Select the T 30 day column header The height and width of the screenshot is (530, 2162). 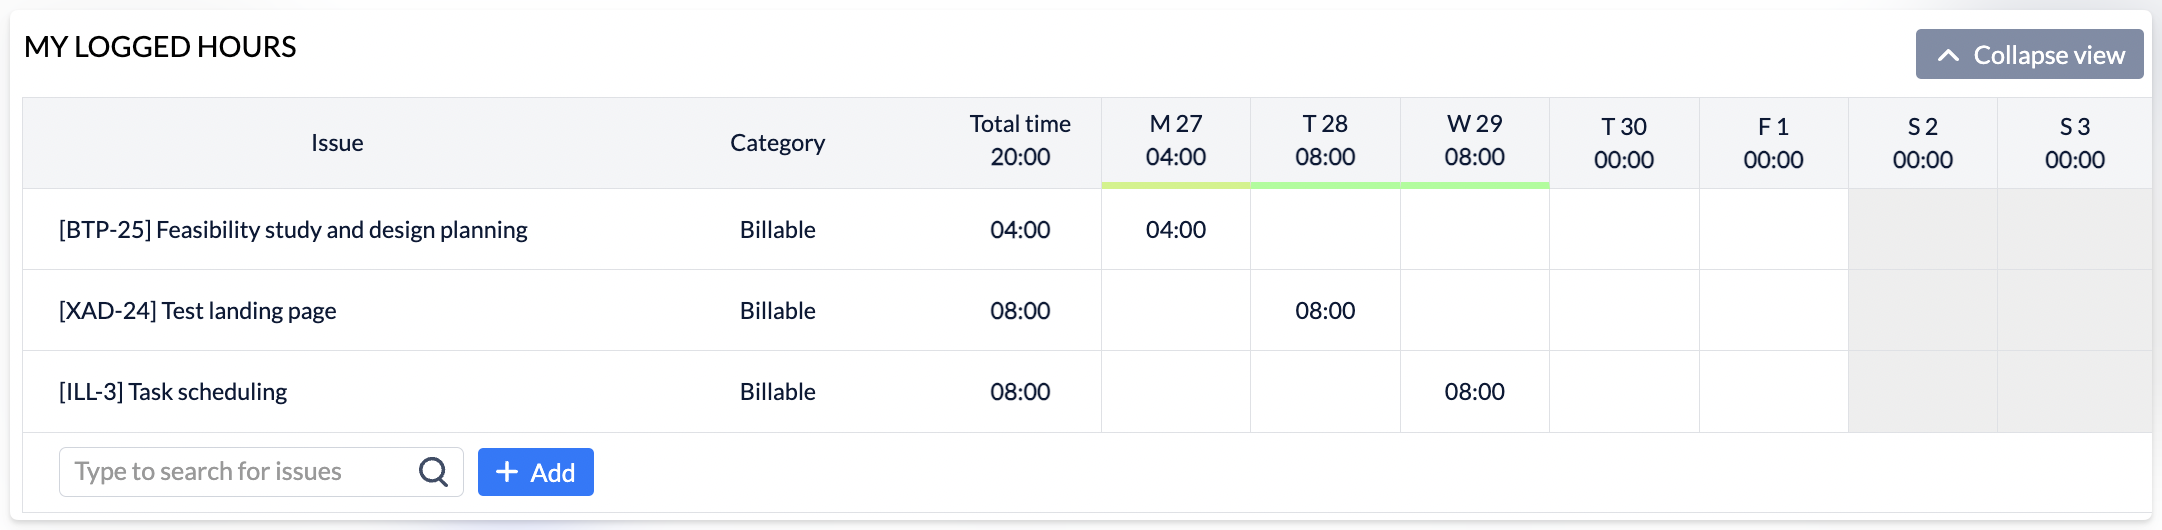(x=1624, y=143)
